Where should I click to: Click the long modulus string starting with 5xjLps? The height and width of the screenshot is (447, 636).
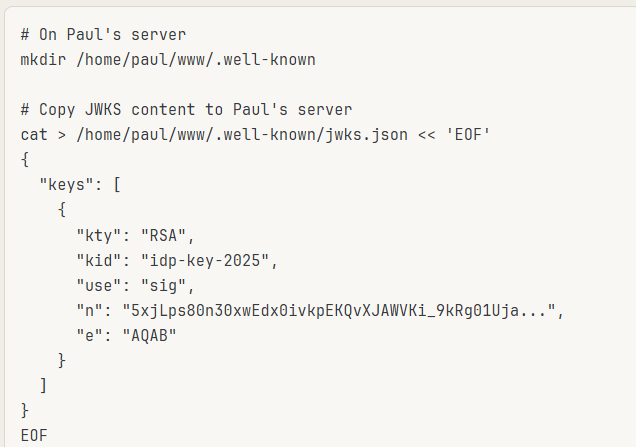340,310
